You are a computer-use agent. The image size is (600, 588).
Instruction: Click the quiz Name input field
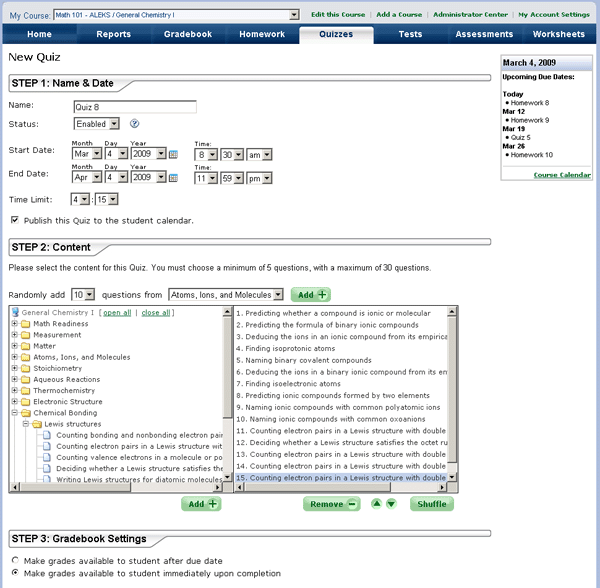click(x=135, y=106)
